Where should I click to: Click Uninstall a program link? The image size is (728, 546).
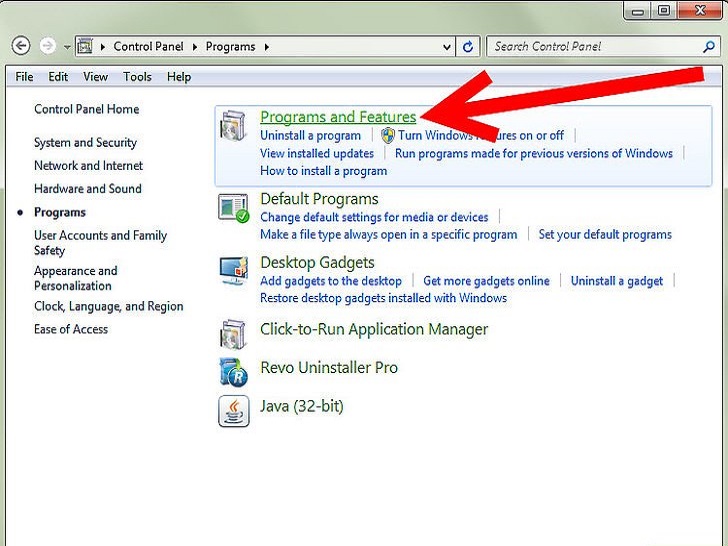coord(310,136)
